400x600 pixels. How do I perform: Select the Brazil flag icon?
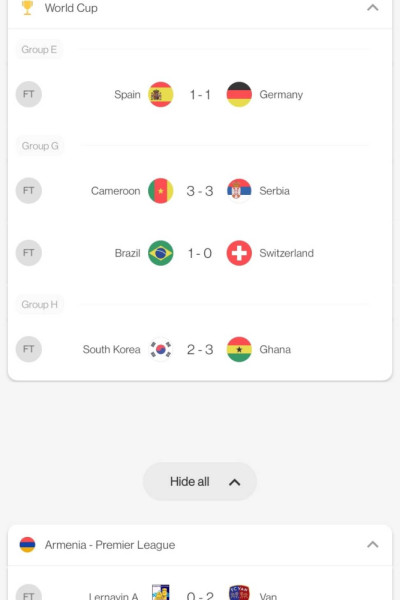161,253
